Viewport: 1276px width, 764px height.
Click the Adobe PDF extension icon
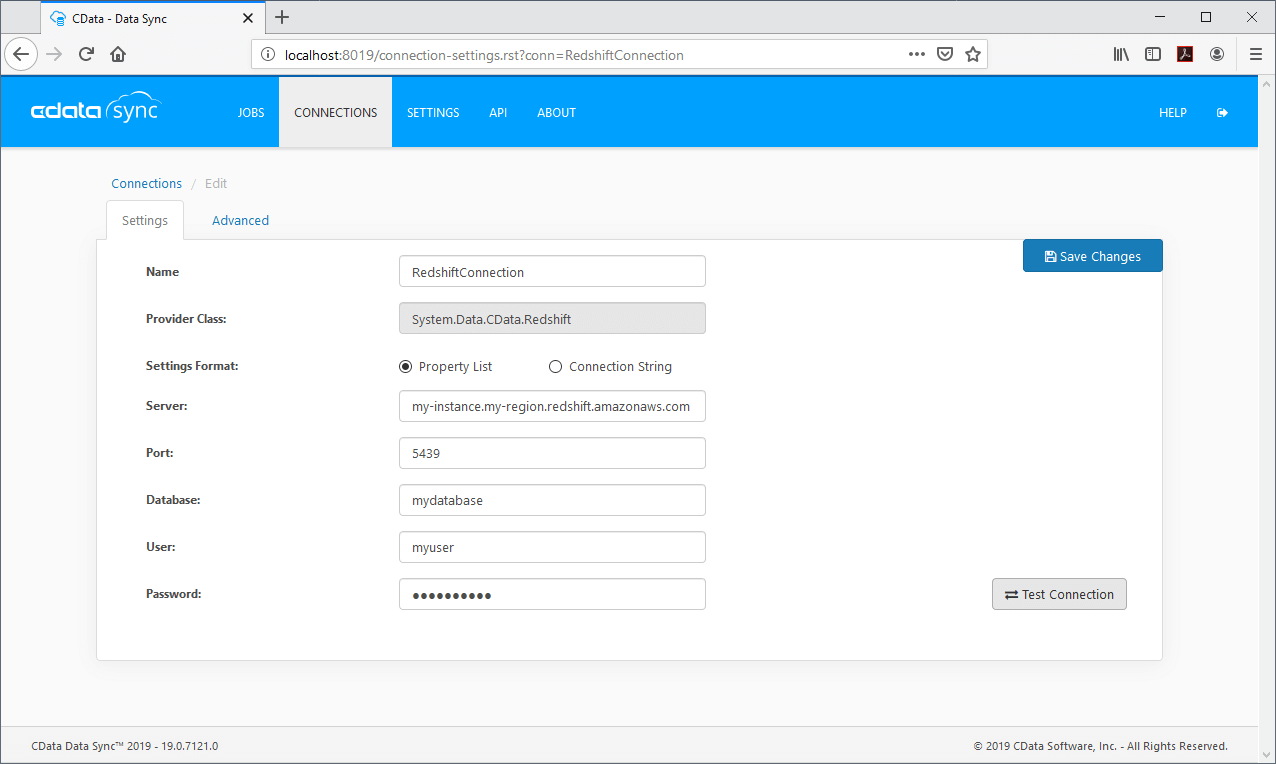click(x=1185, y=54)
